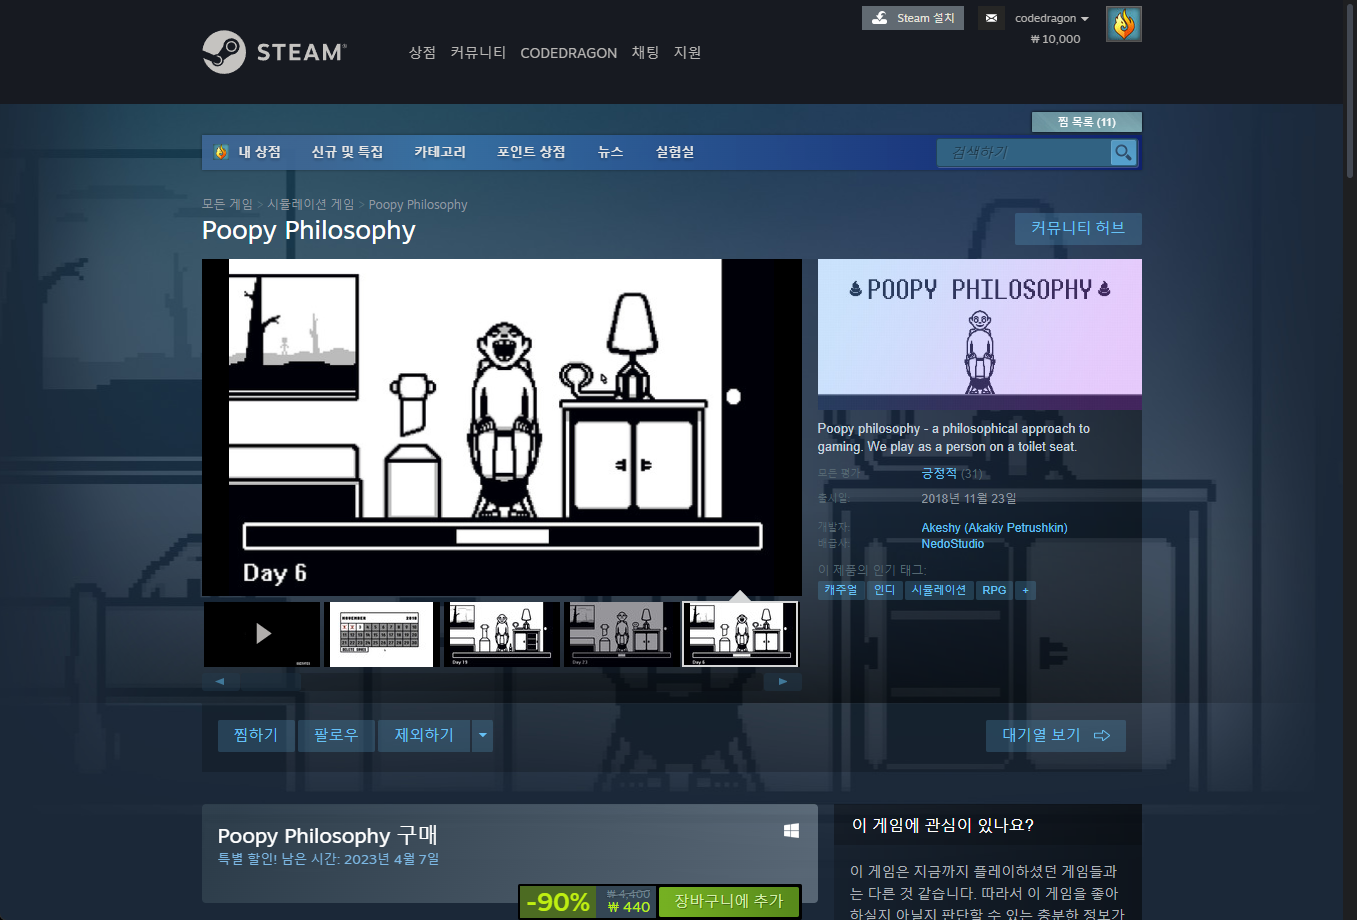Open the CODEDRAGON profile menu
The image size is (1357, 920).
coord(568,53)
